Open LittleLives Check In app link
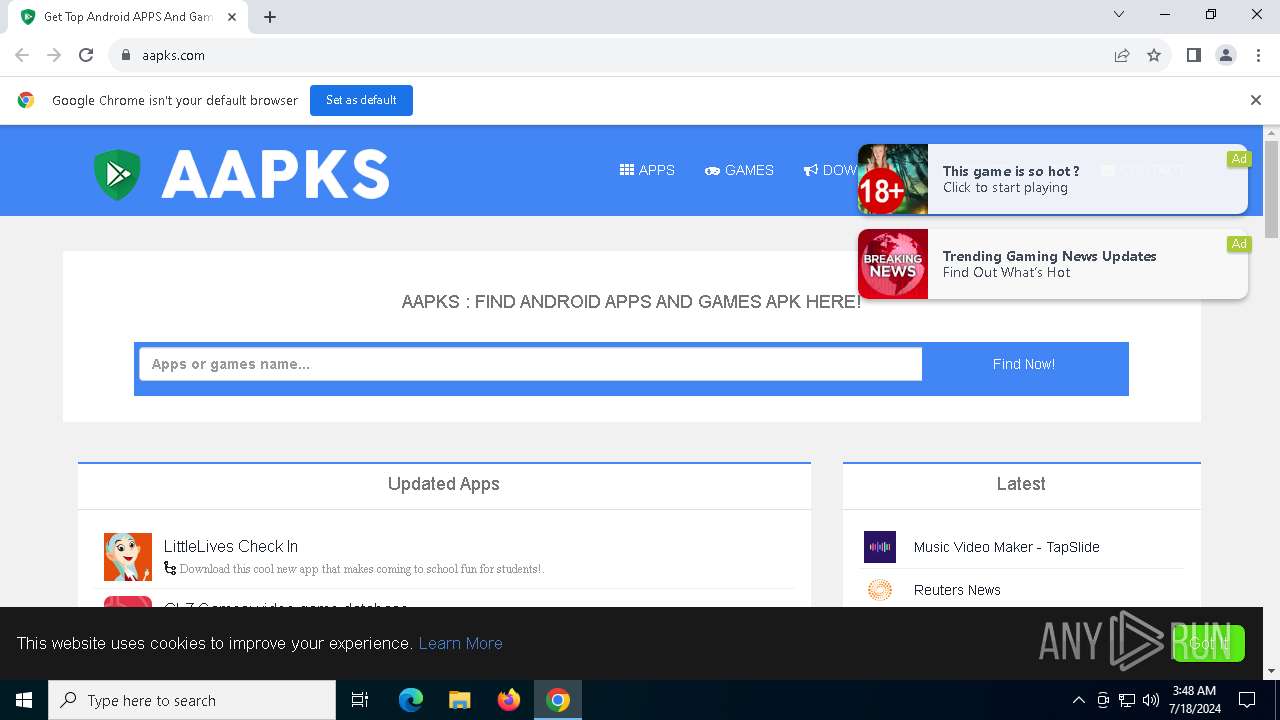Image resolution: width=1280 pixels, height=720 pixels. coord(231,546)
